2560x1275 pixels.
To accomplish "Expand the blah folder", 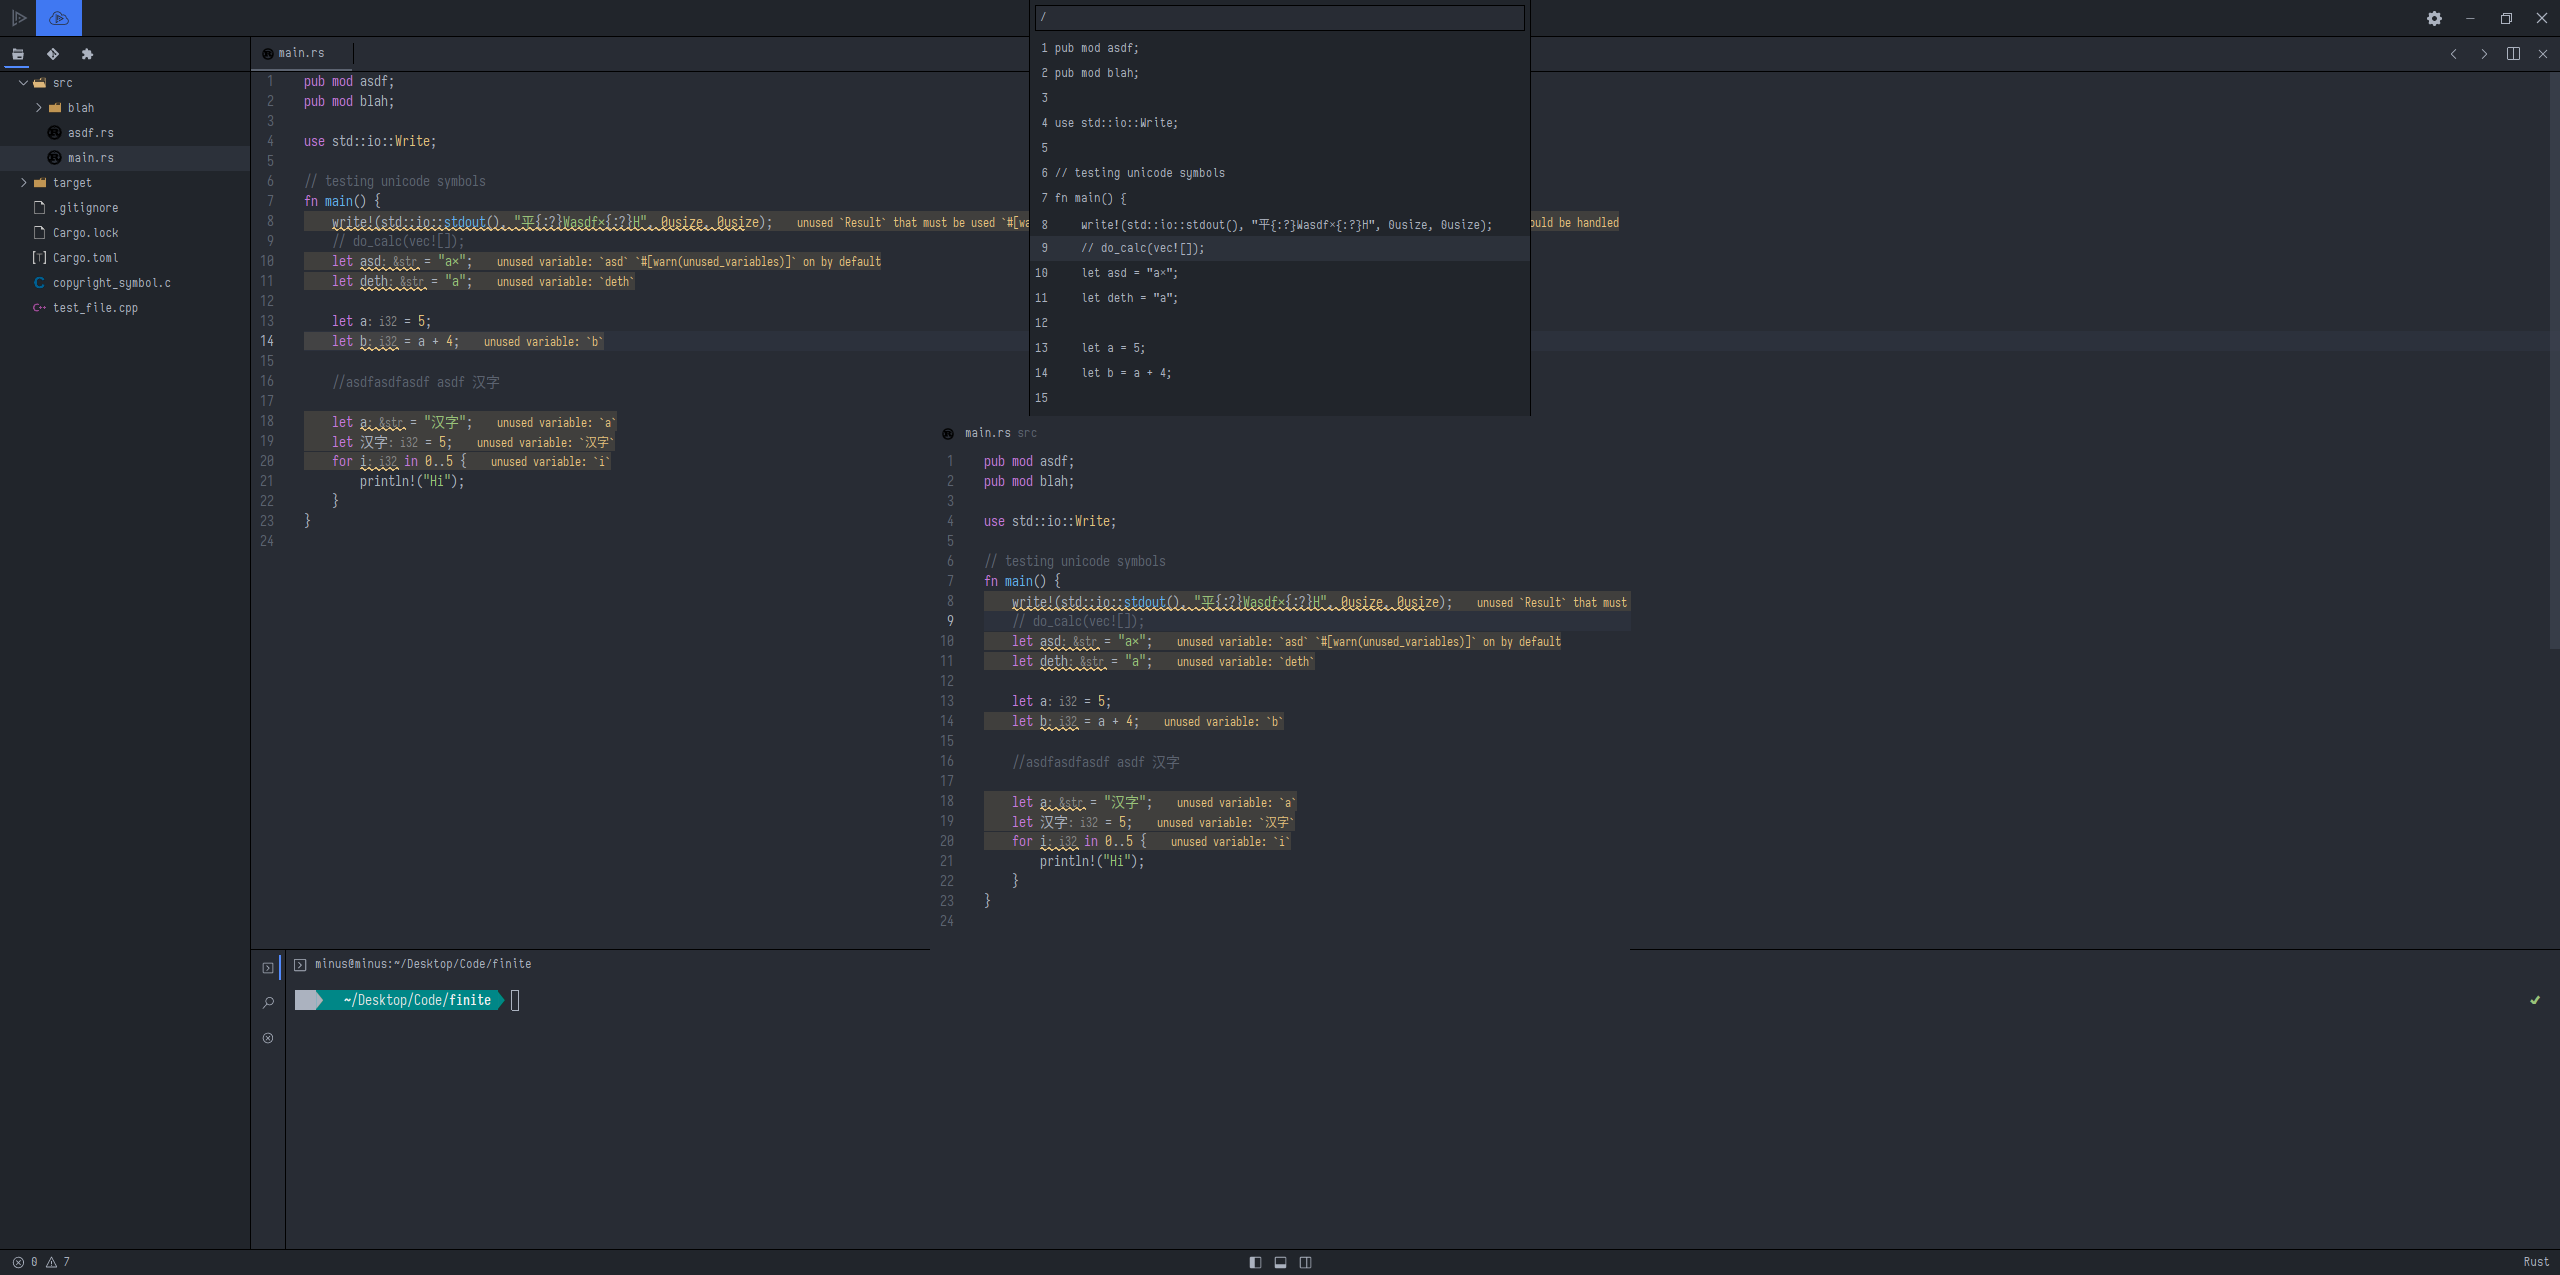I will point(39,108).
